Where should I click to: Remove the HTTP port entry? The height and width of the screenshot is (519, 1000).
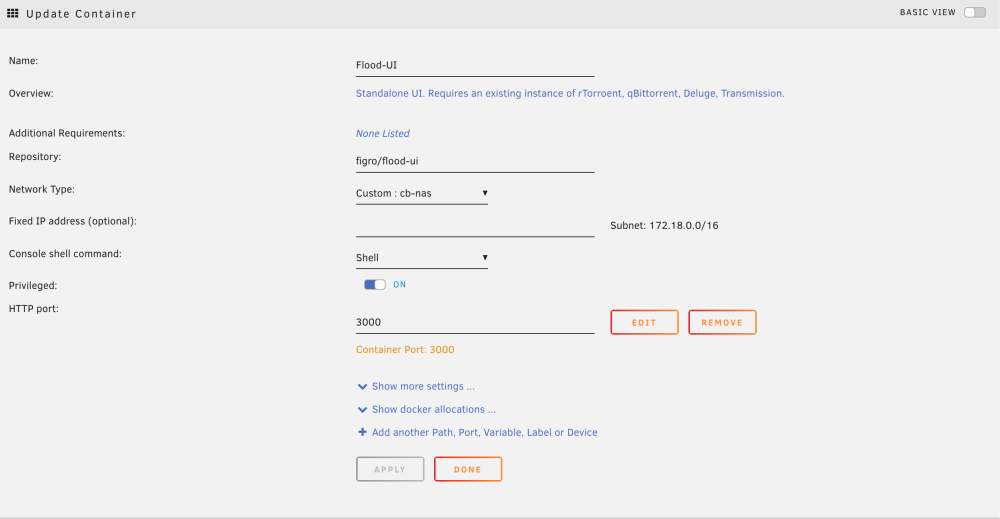(722, 323)
